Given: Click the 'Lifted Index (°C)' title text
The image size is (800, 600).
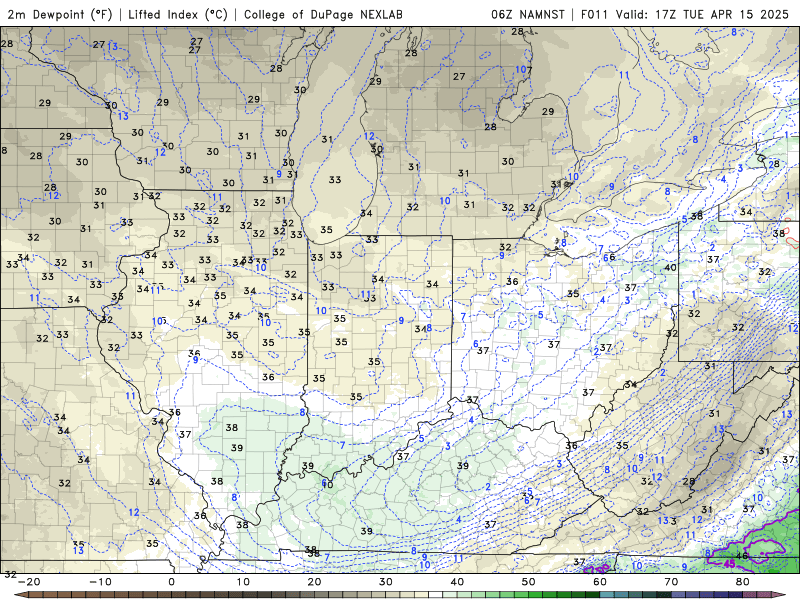Looking at the screenshot, I should tap(178, 14).
